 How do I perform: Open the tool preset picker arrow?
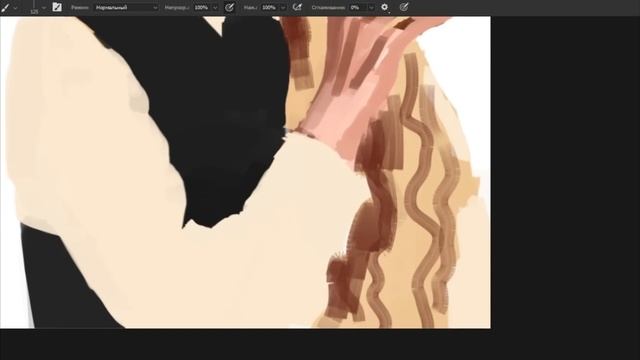click(16, 8)
